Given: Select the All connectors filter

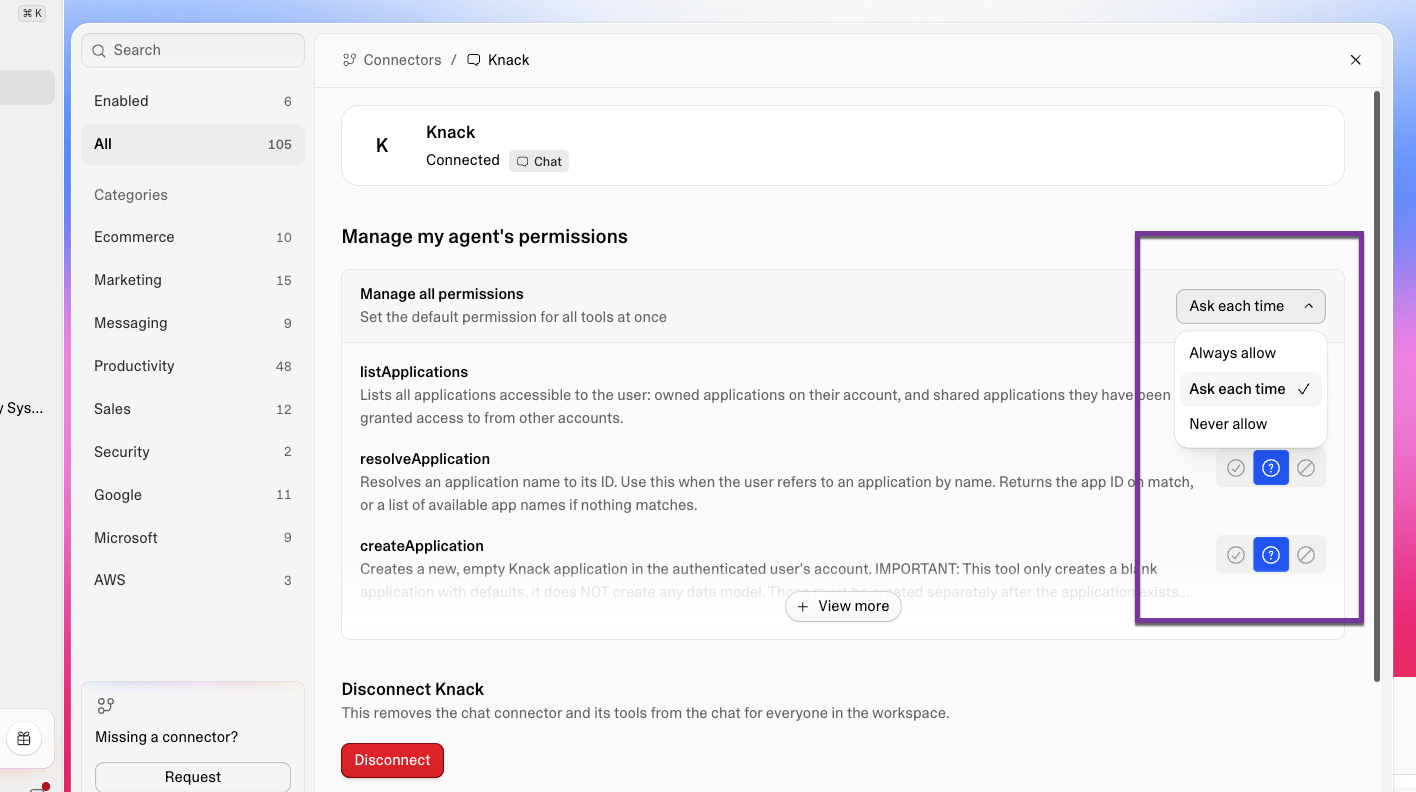Looking at the screenshot, I should pyautogui.click(x=193, y=144).
